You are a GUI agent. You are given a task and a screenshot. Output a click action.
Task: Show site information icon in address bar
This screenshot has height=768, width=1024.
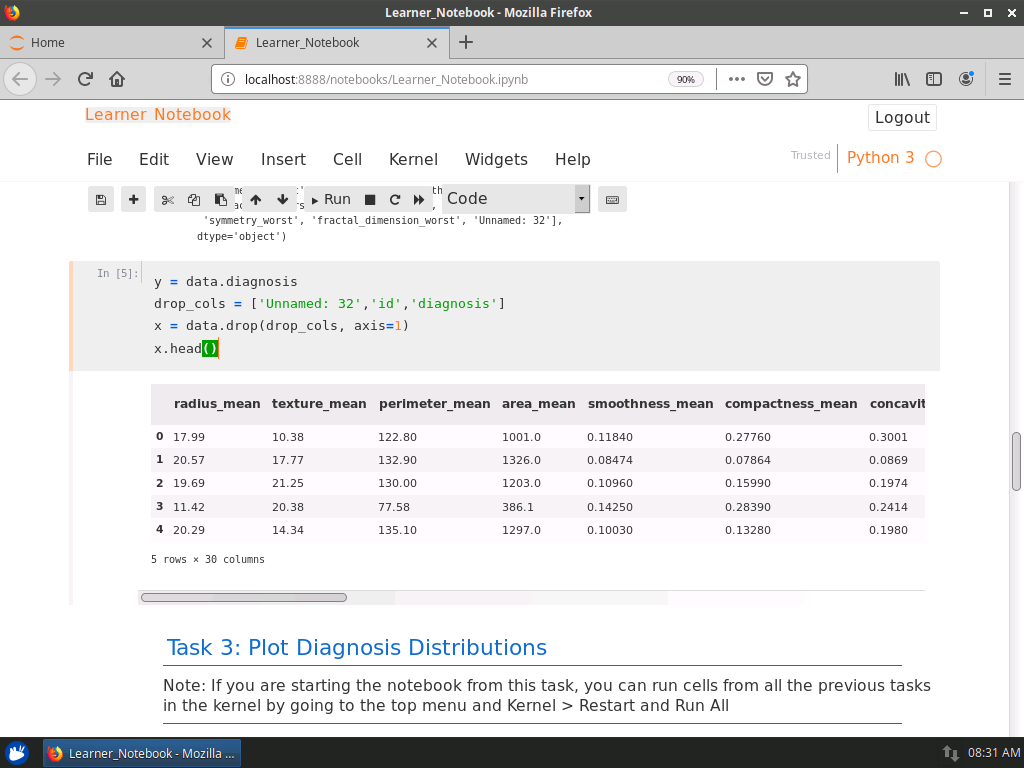coord(227,80)
